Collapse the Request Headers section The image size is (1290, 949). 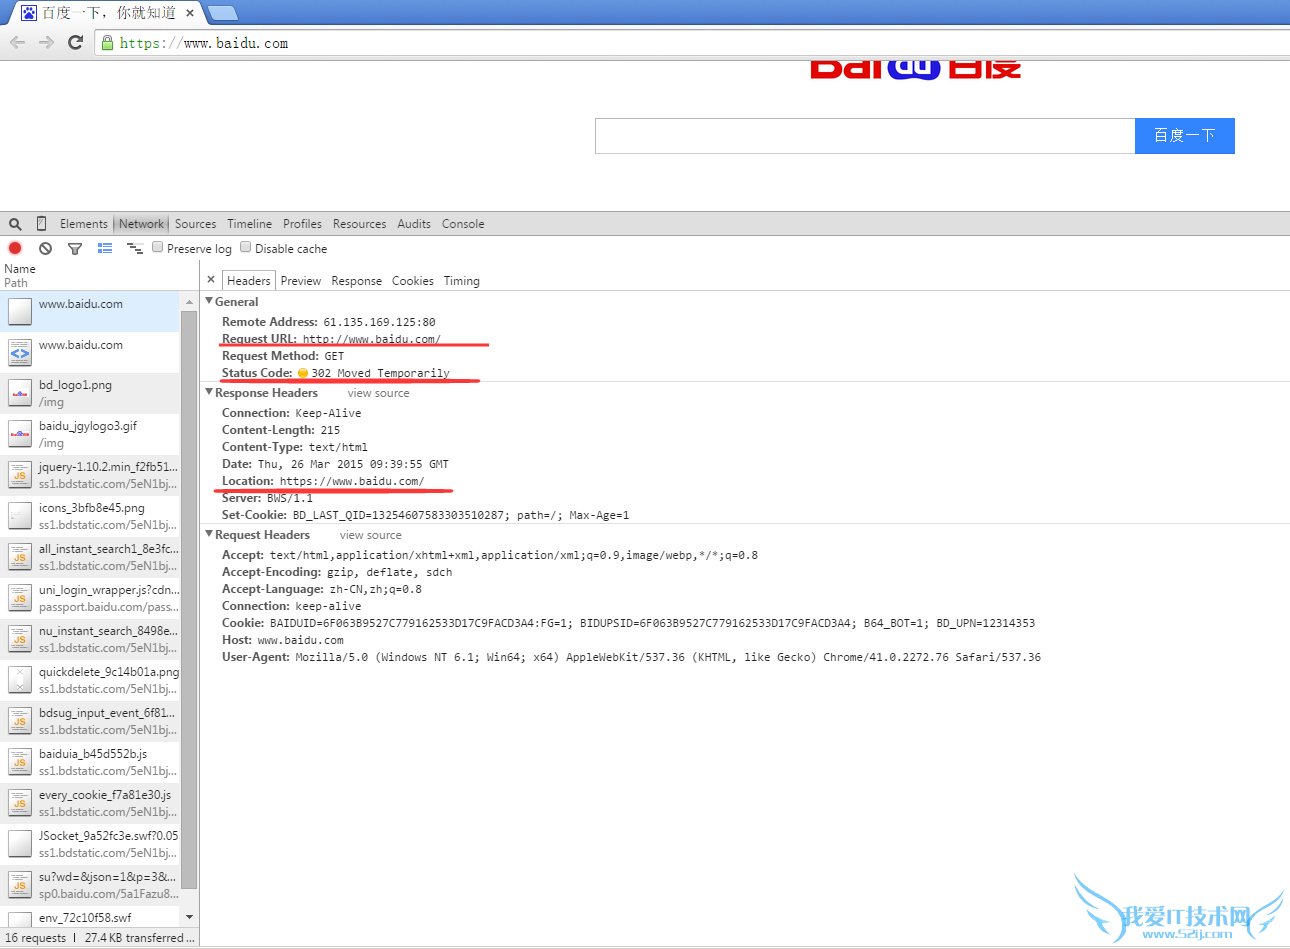[x=209, y=535]
